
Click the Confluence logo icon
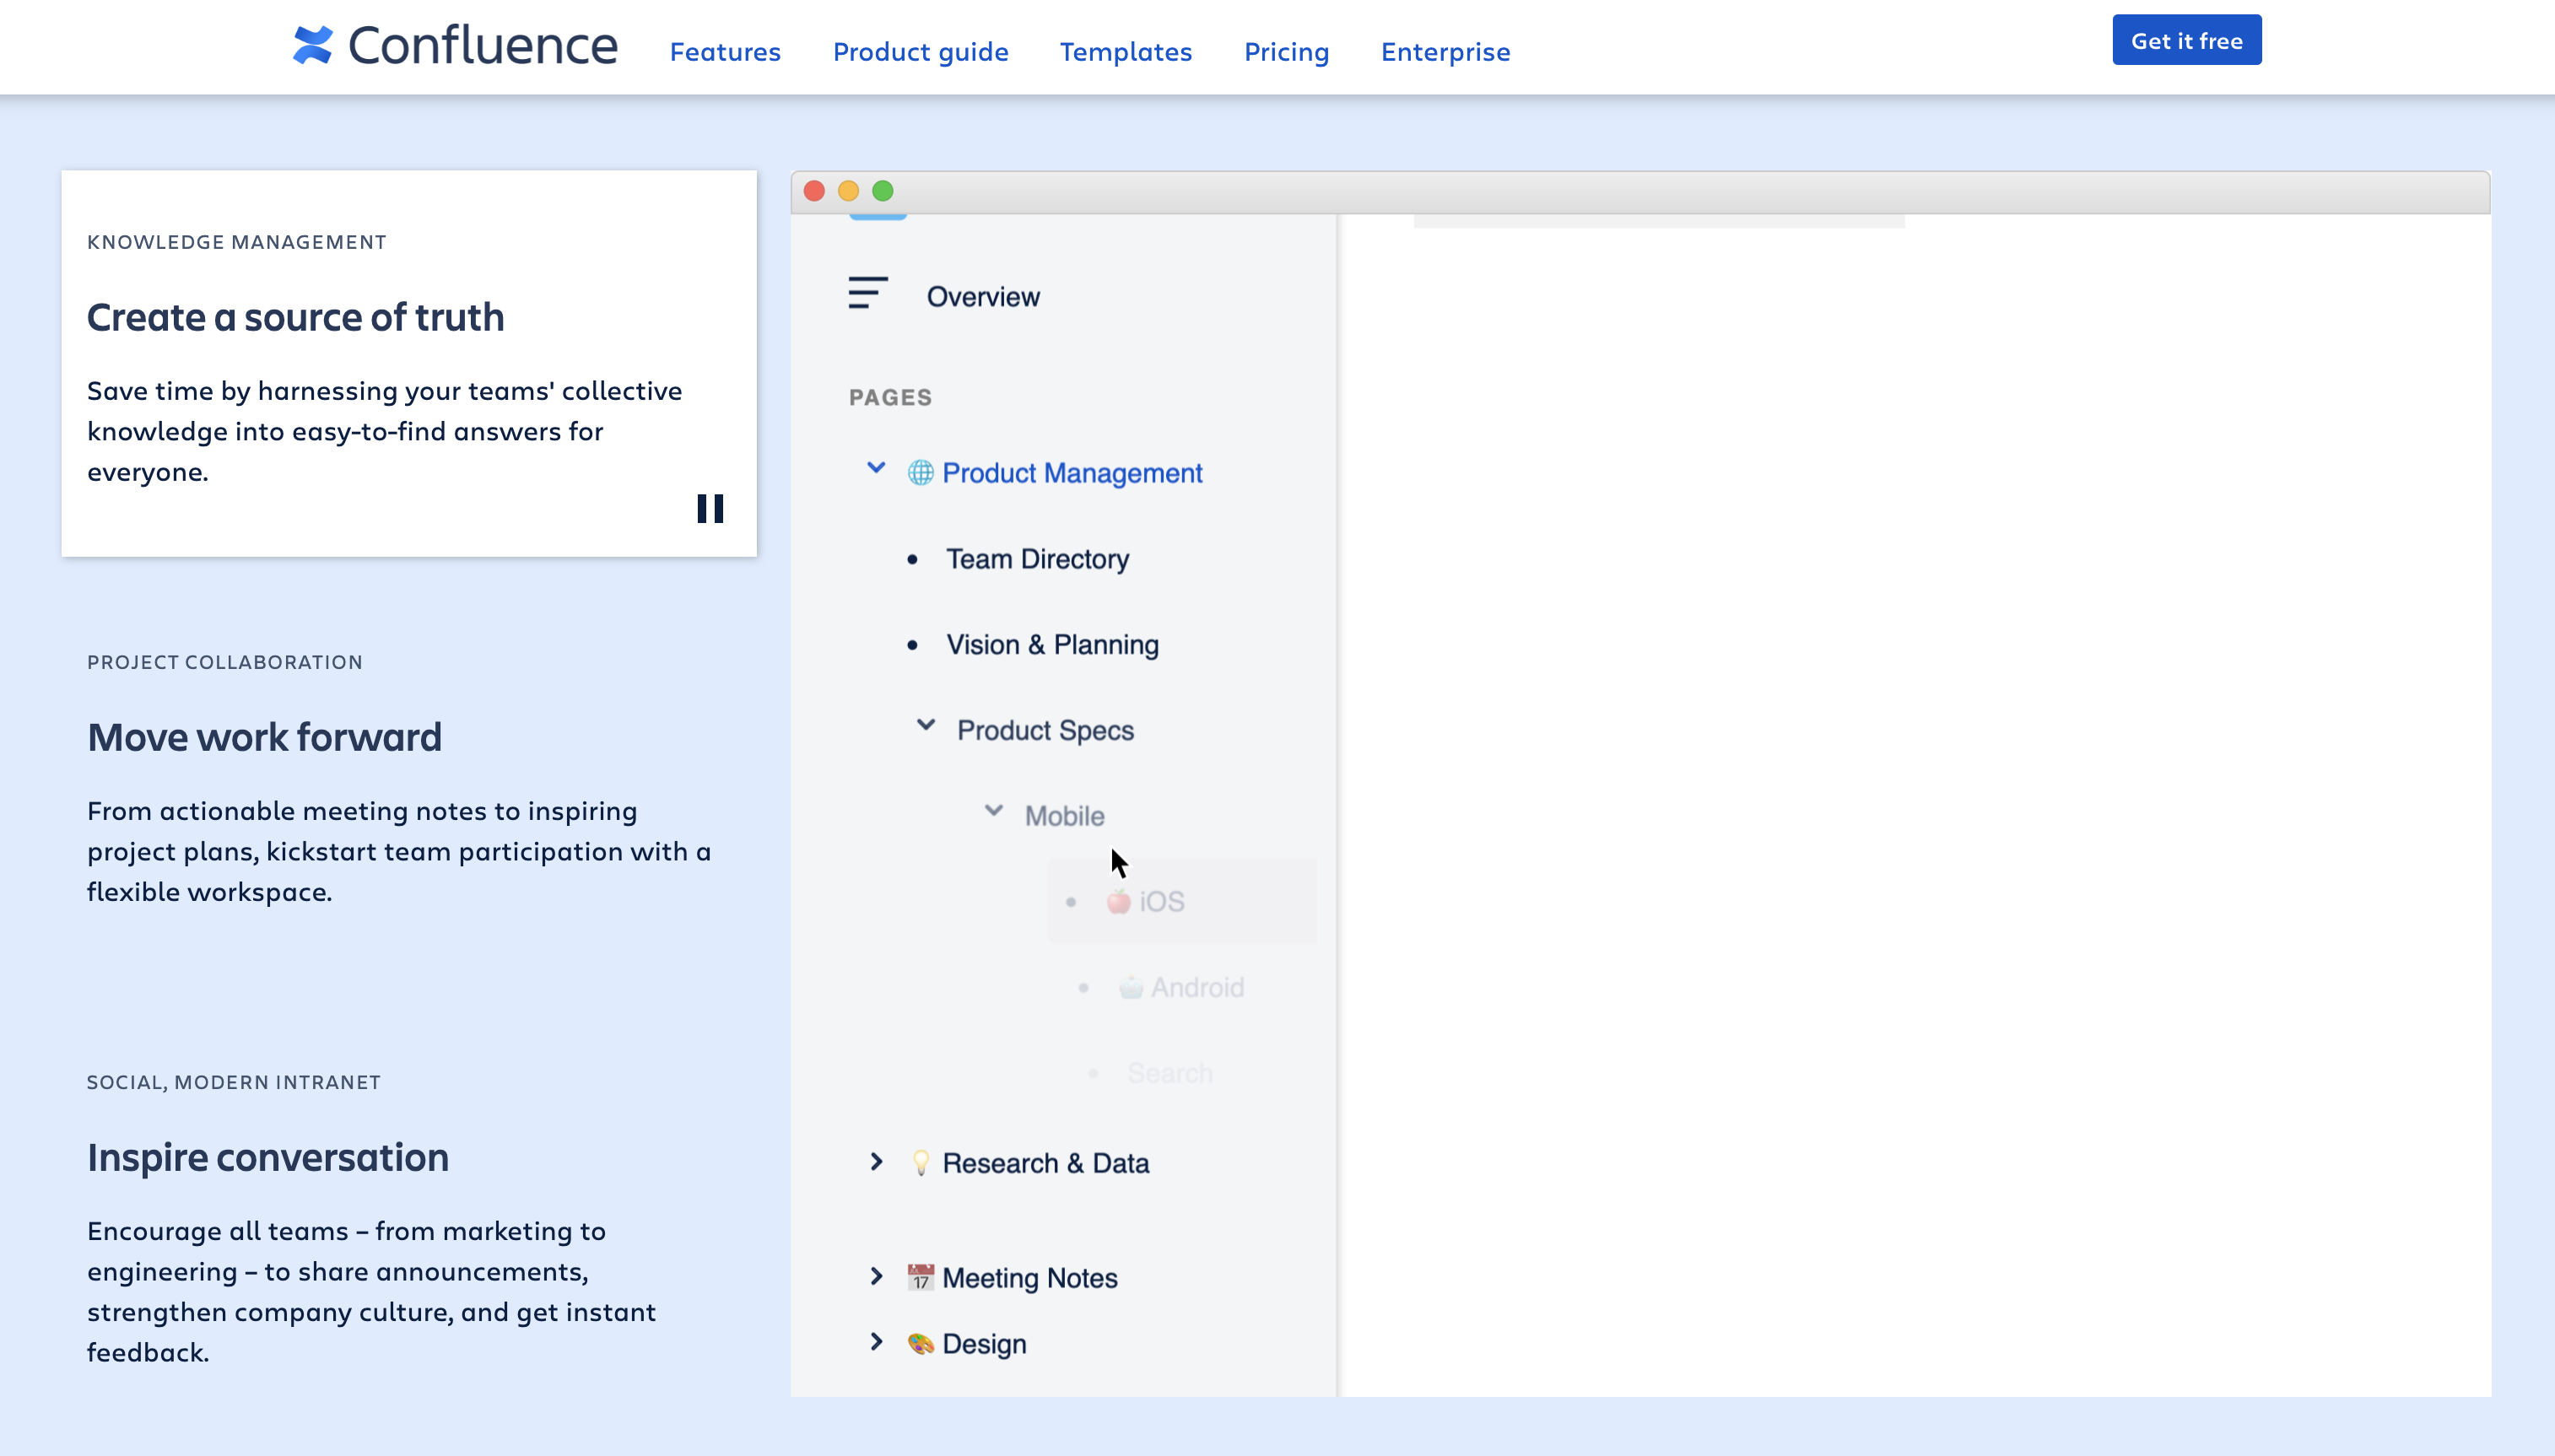313,45
